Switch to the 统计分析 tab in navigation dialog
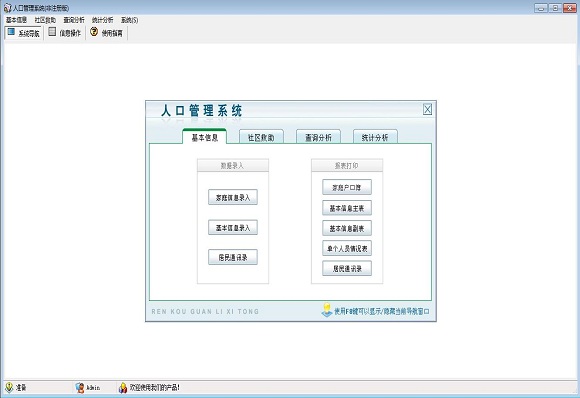 pos(375,137)
